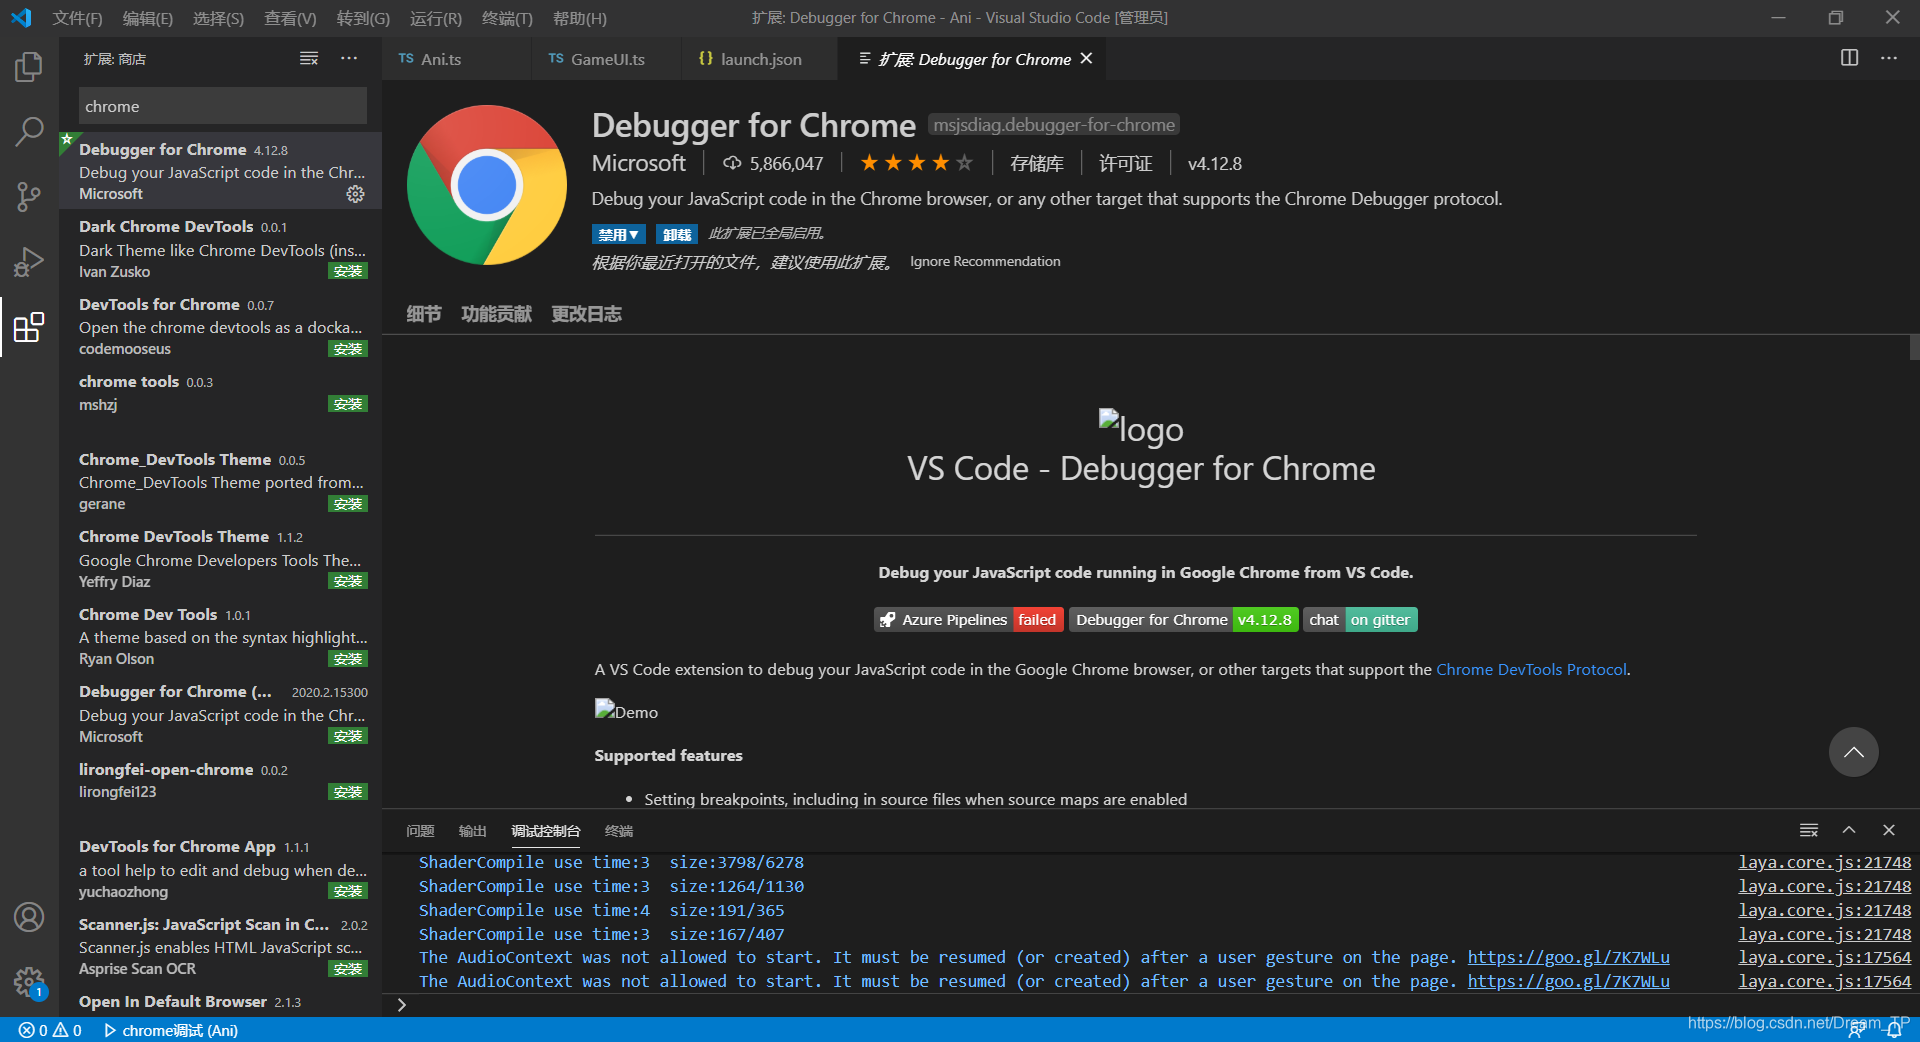Click the star rating of the extension

(916, 163)
